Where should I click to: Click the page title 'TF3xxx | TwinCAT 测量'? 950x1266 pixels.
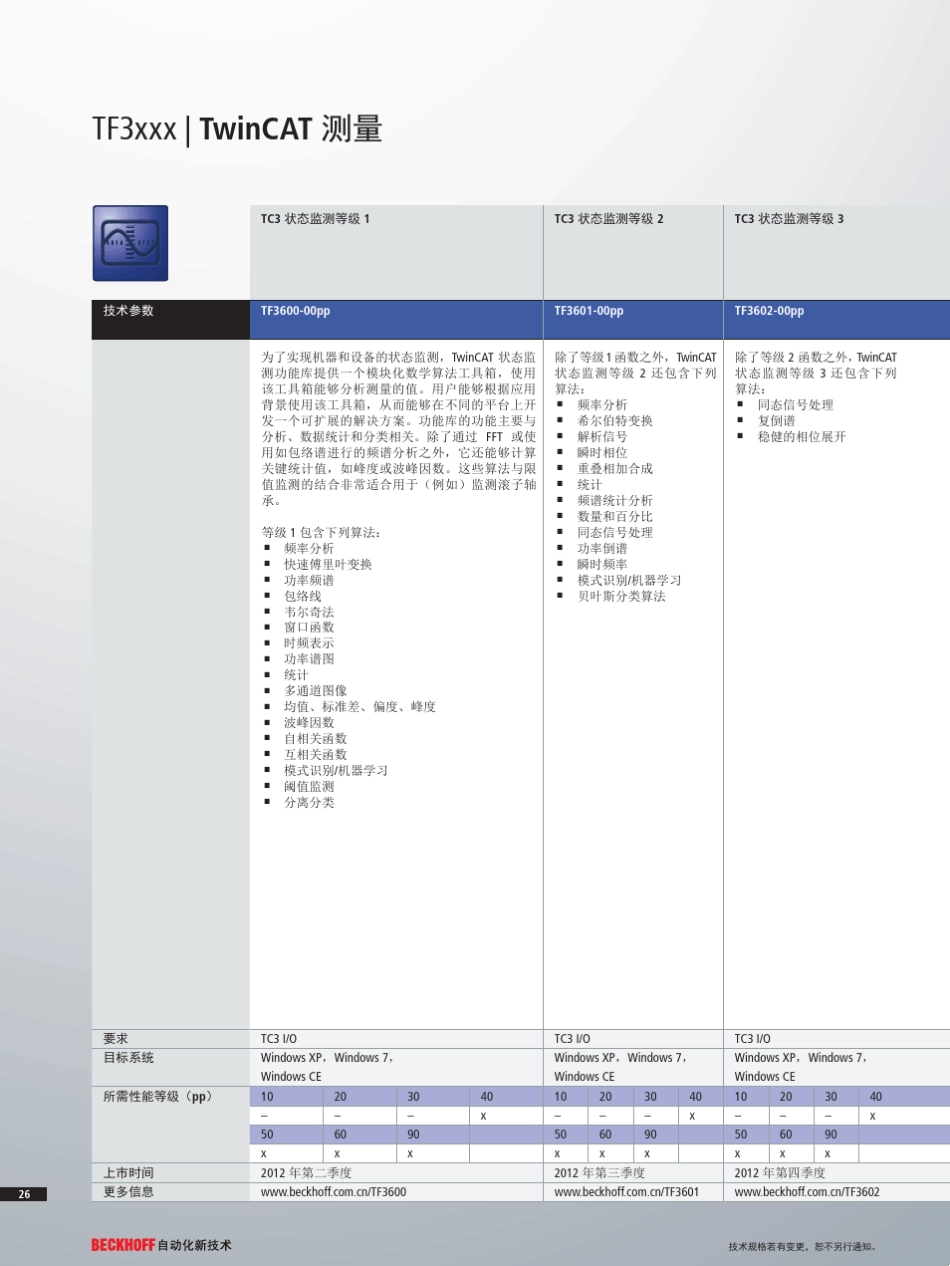237,130
